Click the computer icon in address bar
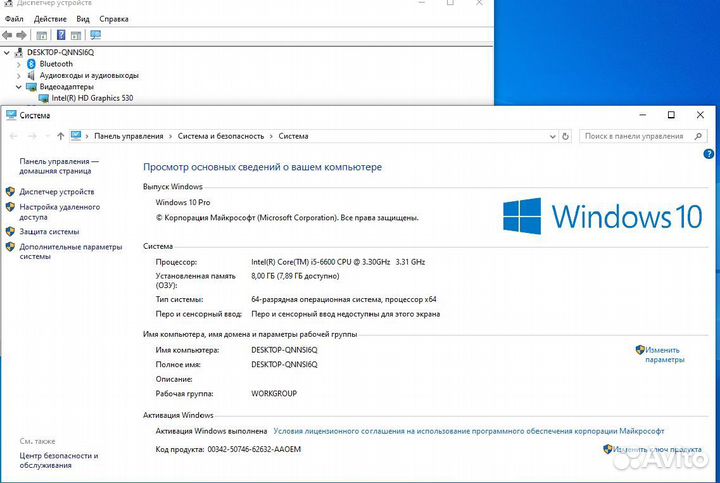 (76, 136)
